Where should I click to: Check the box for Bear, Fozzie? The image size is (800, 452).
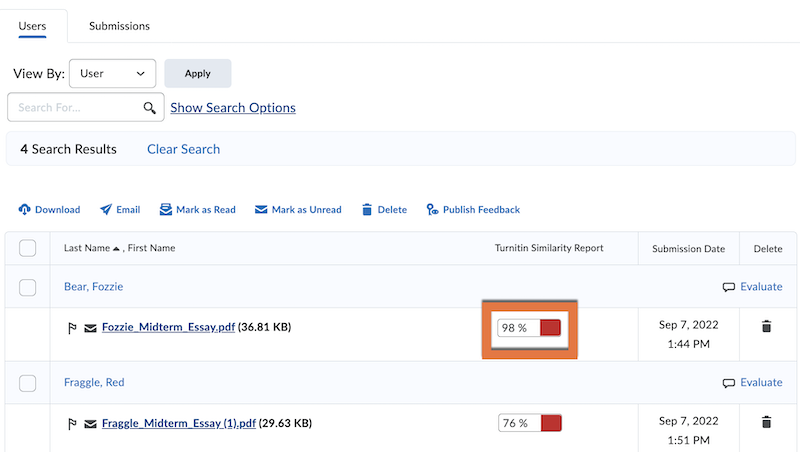(28, 287)
